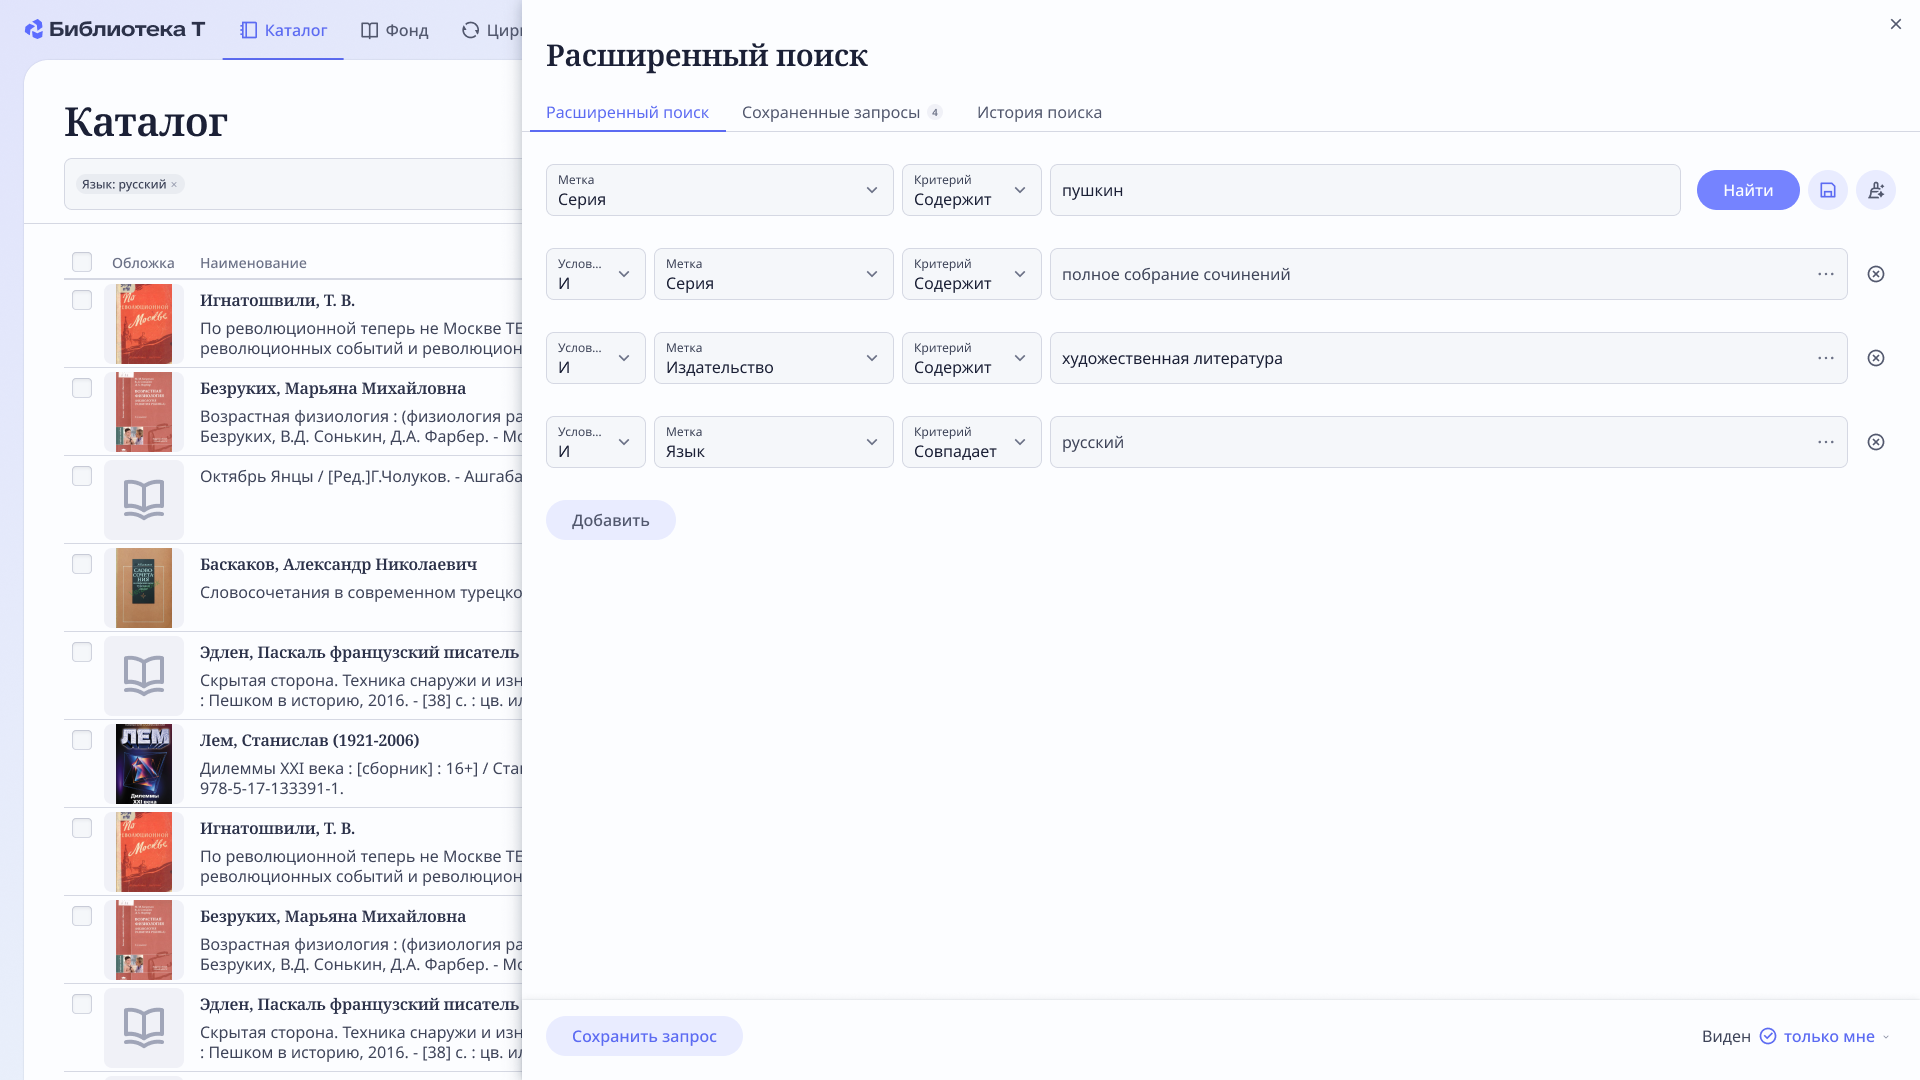Close the advanced search panel
This screenshot has height=1080, width=1920.
pyautogui.click(x=1895, y=24)
